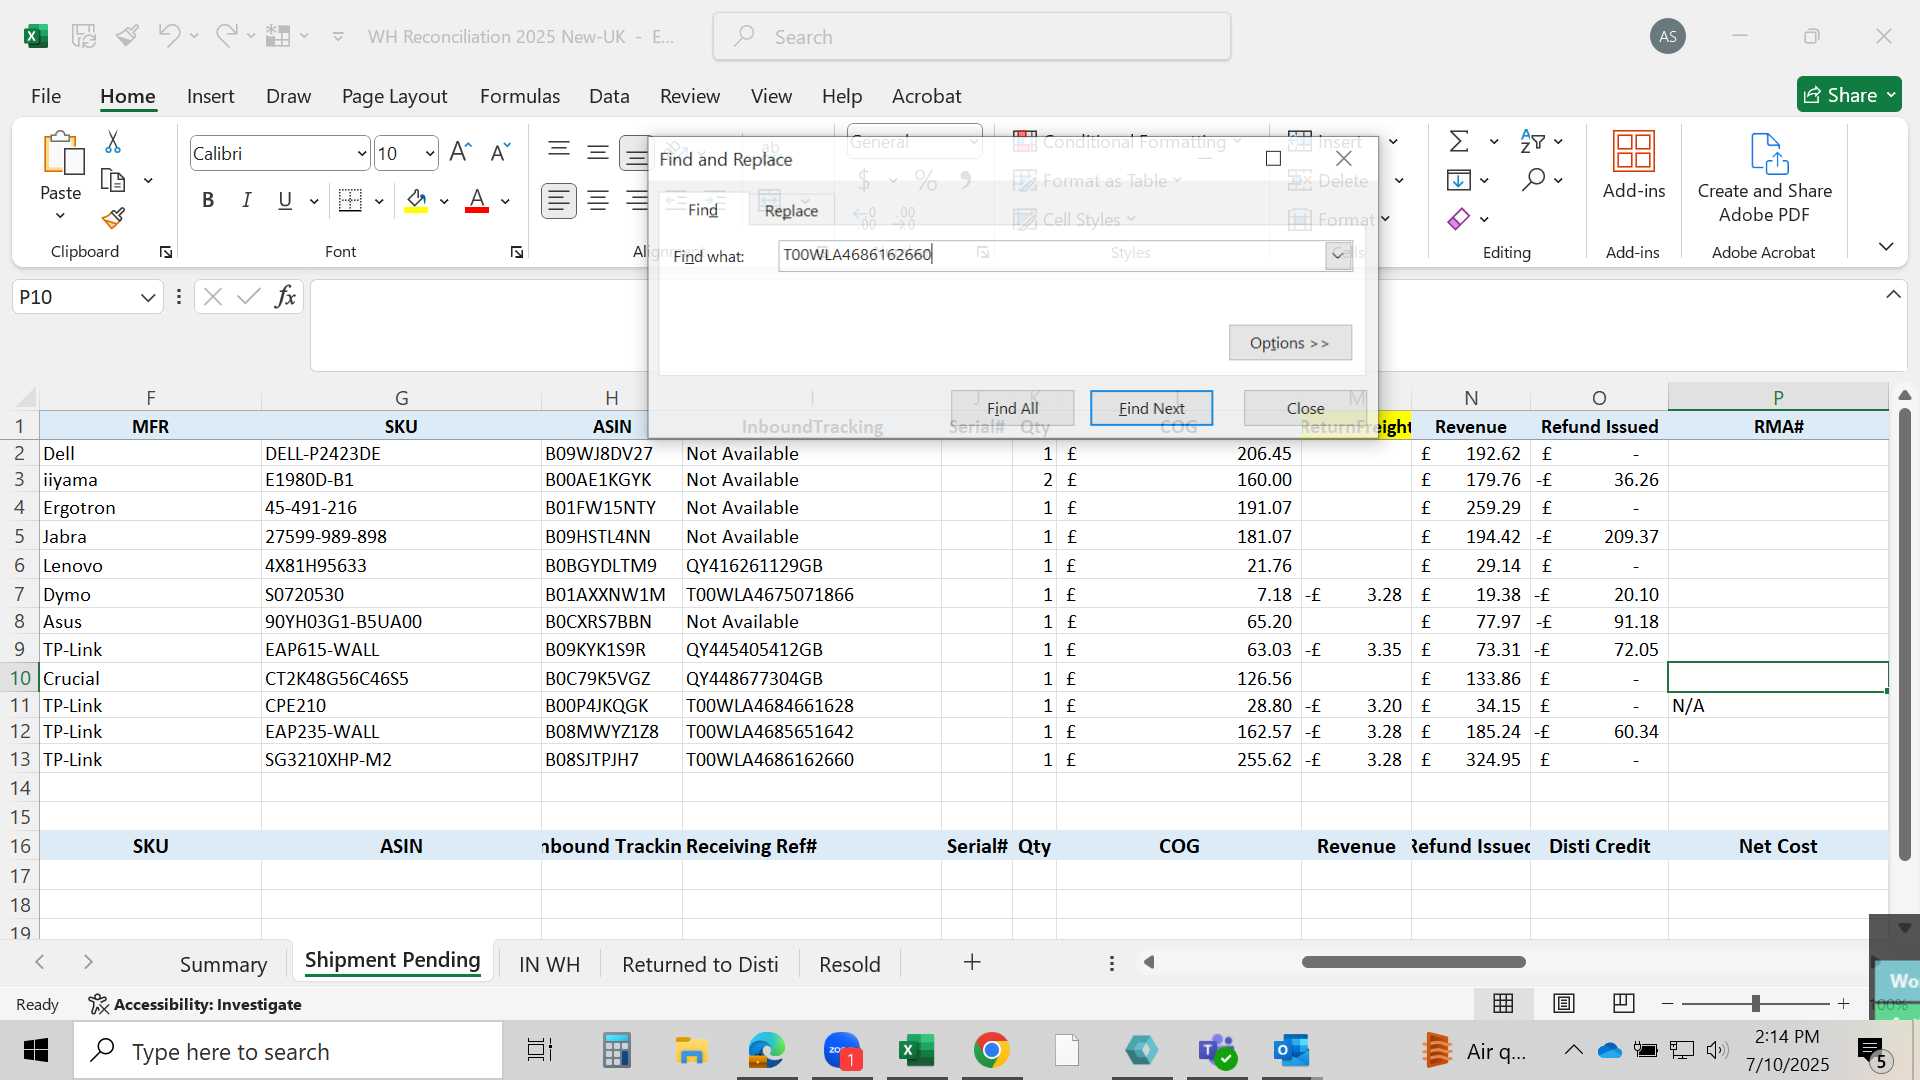Screen dimensions: 1920x1080
Task: Open Google Chrome from the taskbar
Action: [991, 1051]
